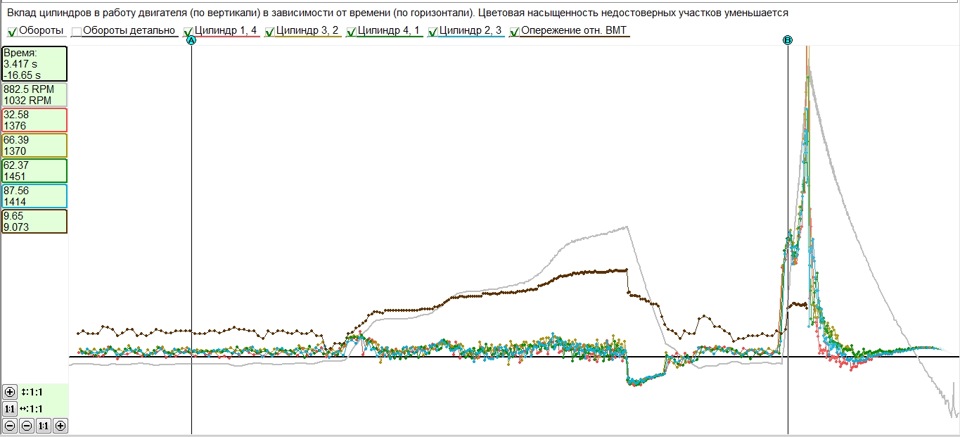Reset horizontal scale with the bottom-row 1:1 button
960x437 pixels.
(x=43, y=425)
